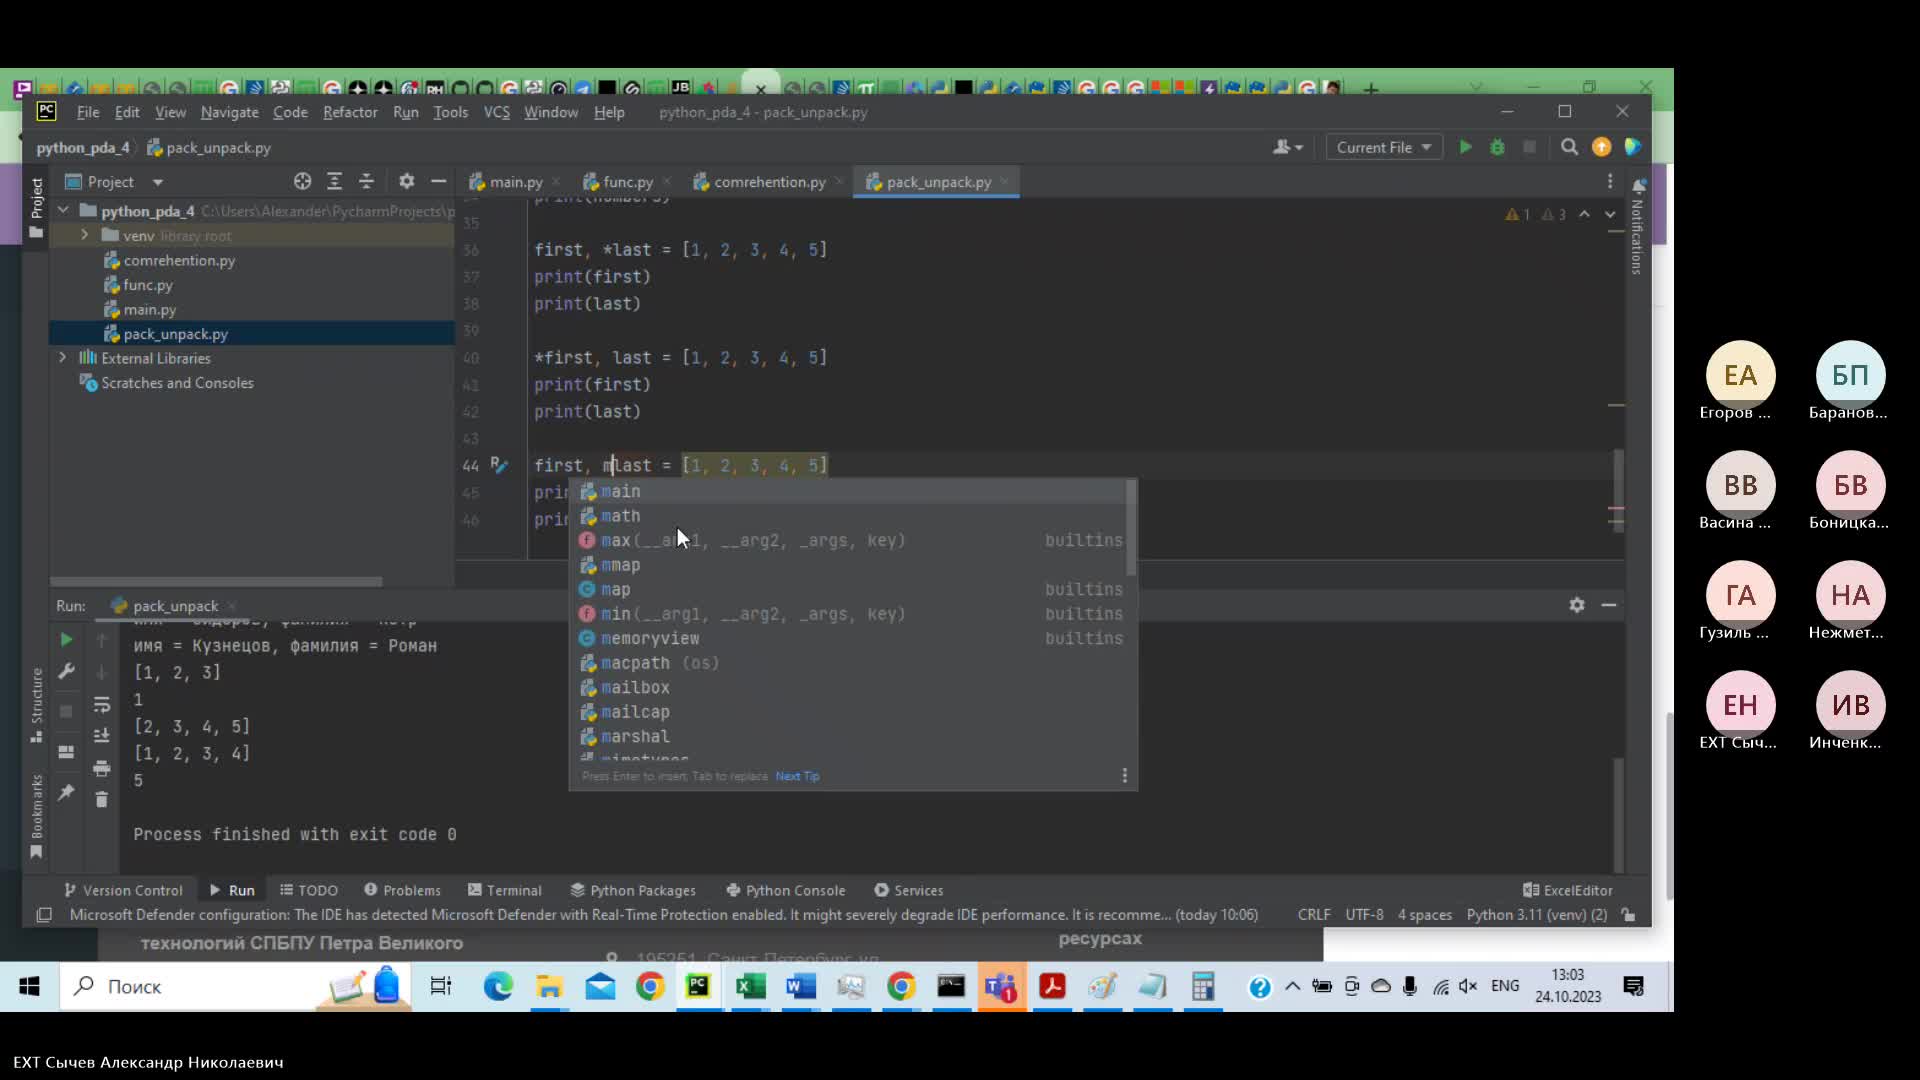Screen dimensions: 1920x1080
Task: Collapse python_pda_4 project root
Action: 63,210
